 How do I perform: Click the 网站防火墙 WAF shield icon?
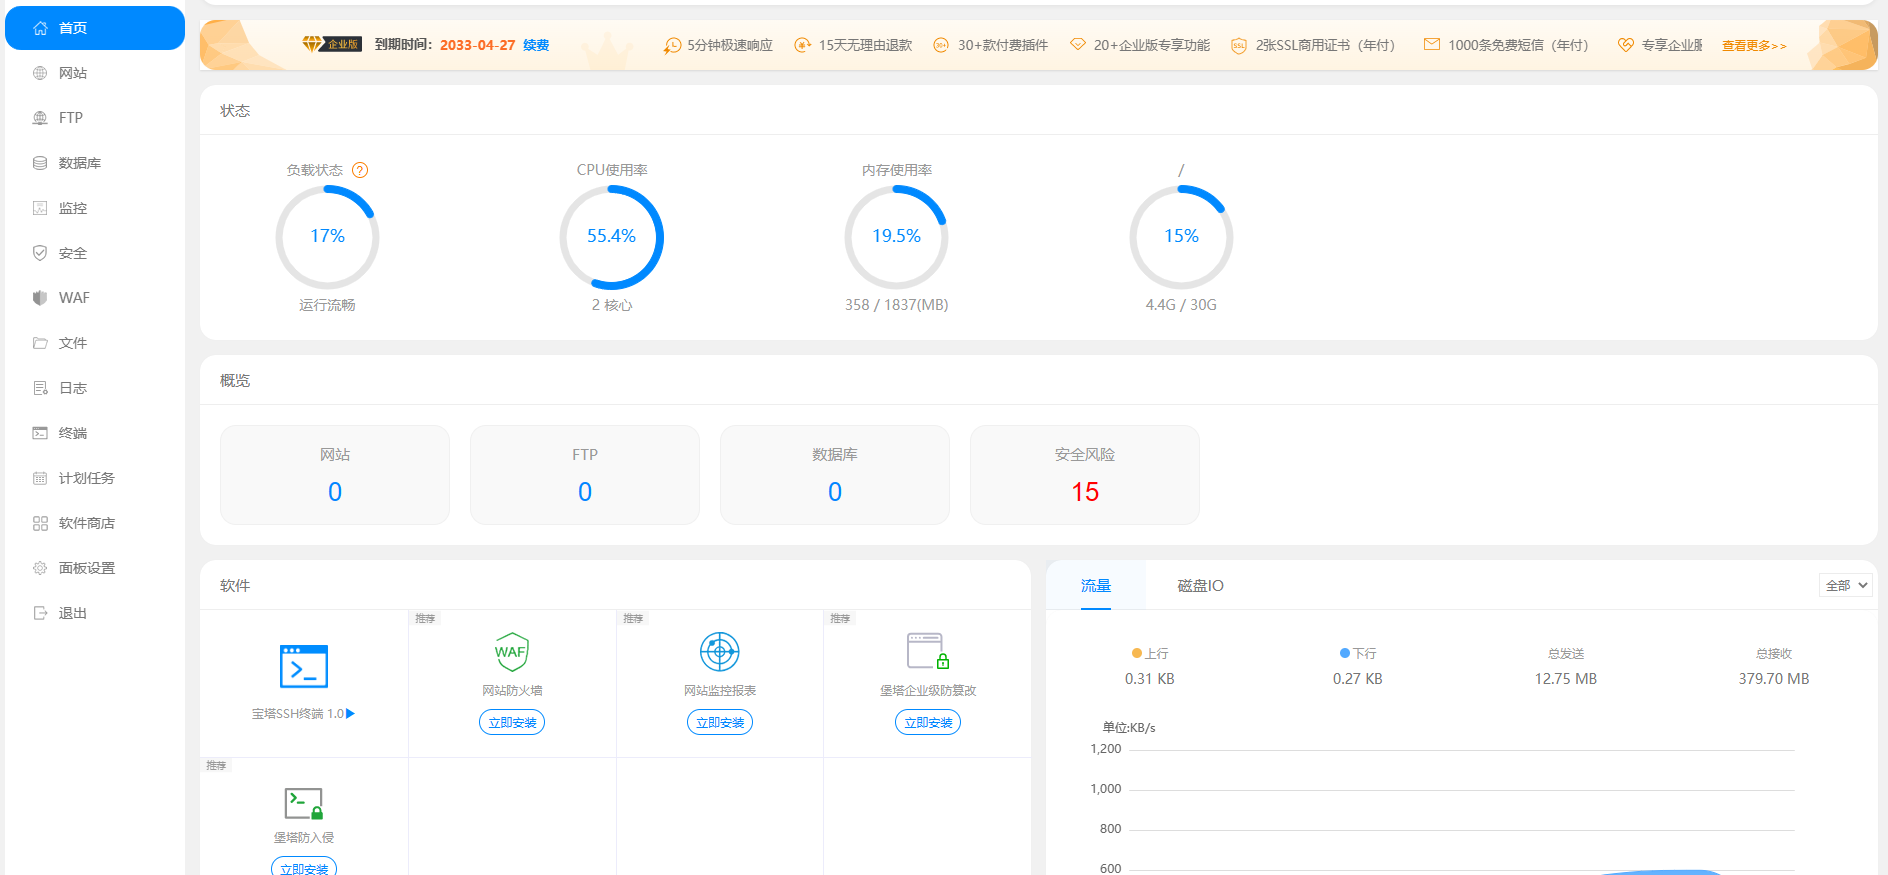[x=512, y=652]
